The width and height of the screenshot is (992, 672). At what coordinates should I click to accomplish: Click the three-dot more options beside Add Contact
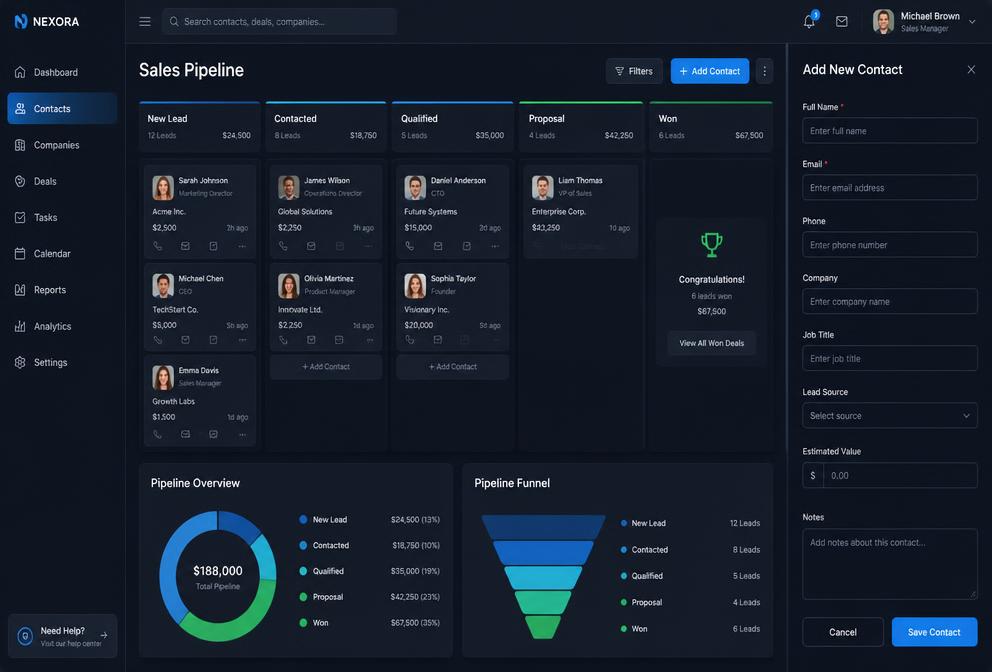[x=764, y=71]
